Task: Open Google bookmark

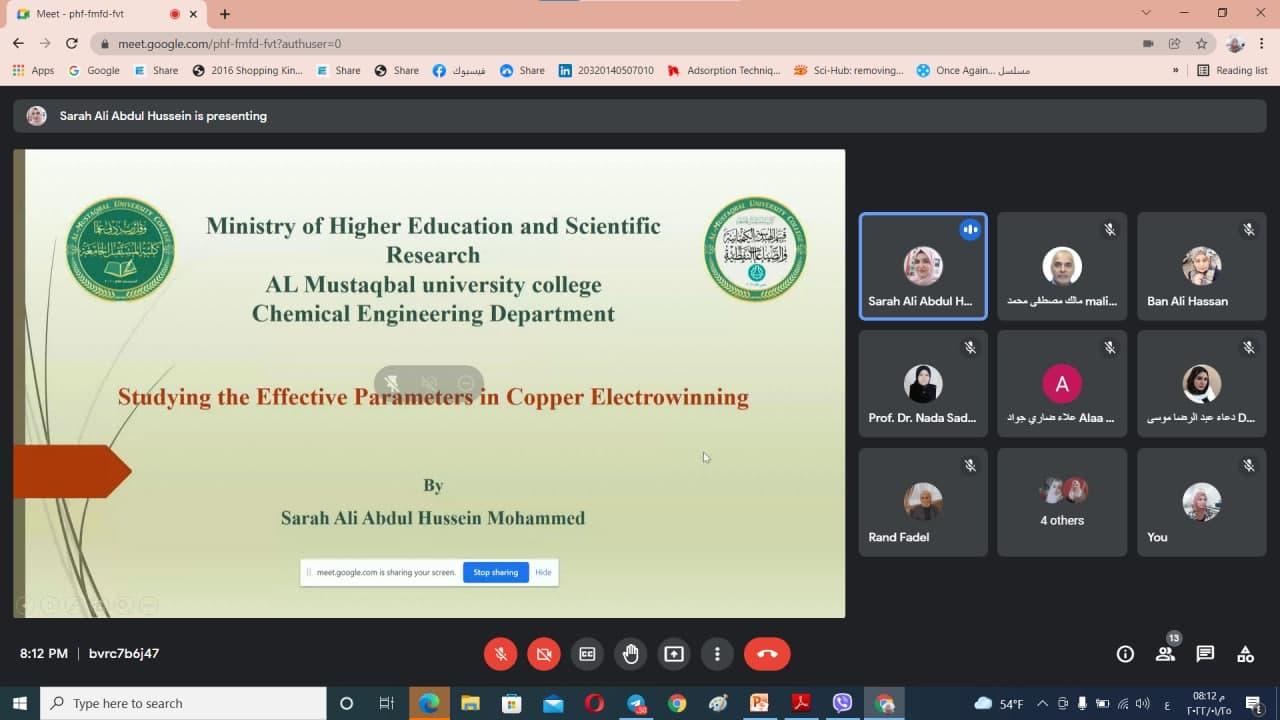Action: click(x=94, y=70)
